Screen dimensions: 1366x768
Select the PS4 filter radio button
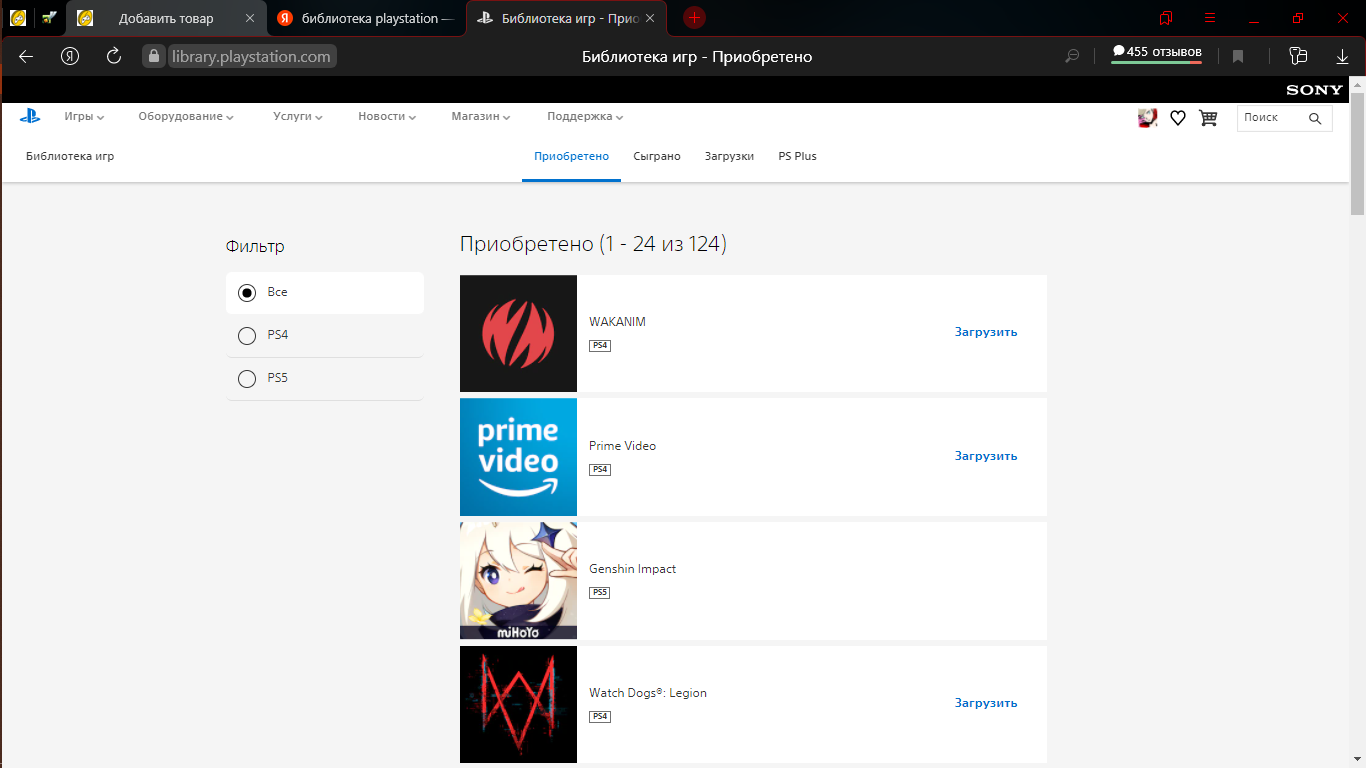(247, 336)
